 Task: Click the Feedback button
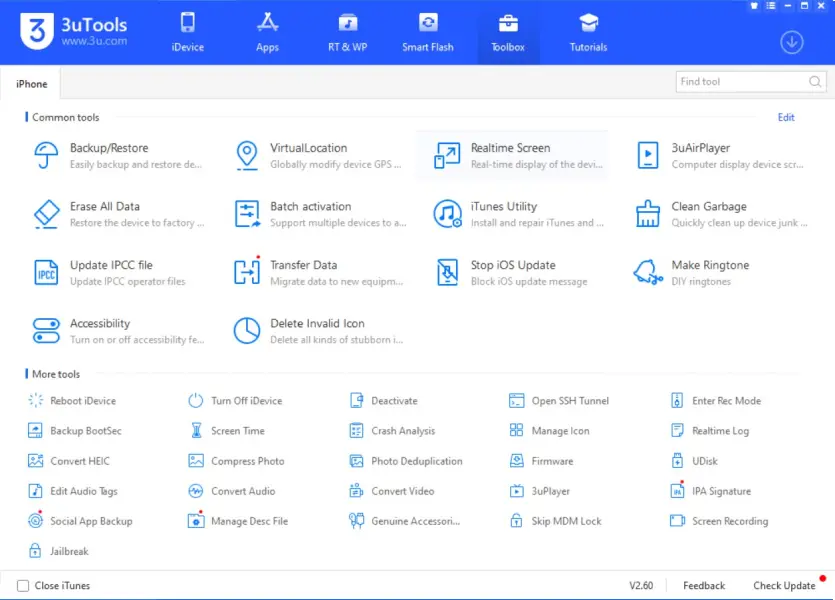[x=704, y=586]
